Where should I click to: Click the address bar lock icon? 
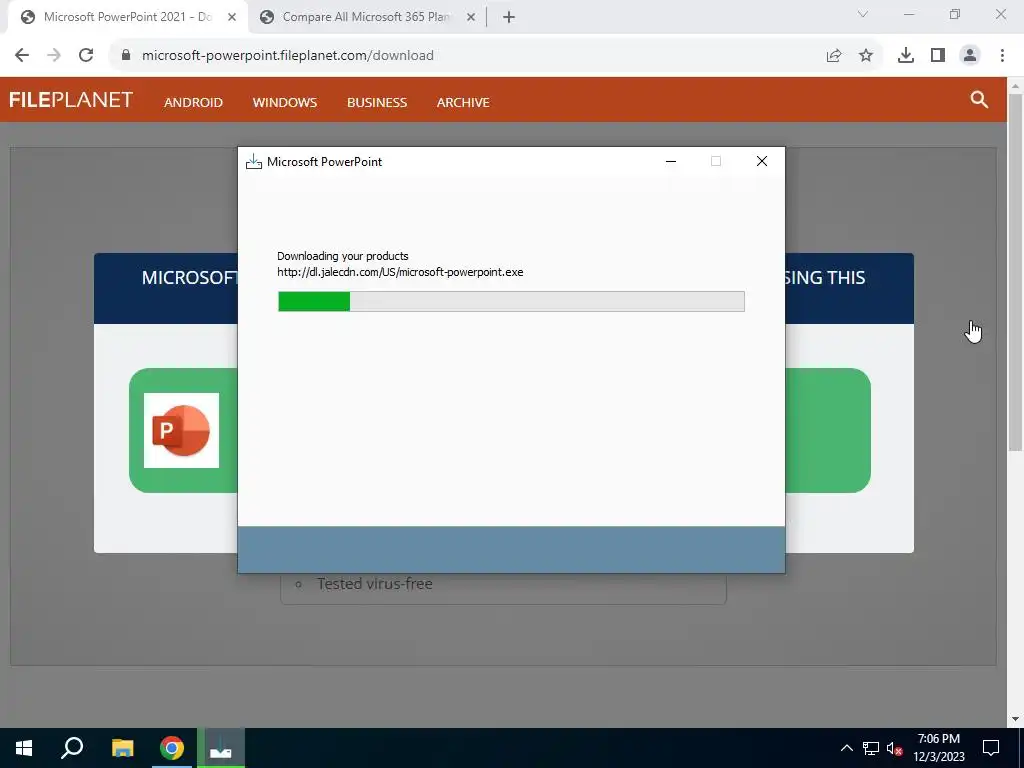pyautogui.click(x=126, y=56)
